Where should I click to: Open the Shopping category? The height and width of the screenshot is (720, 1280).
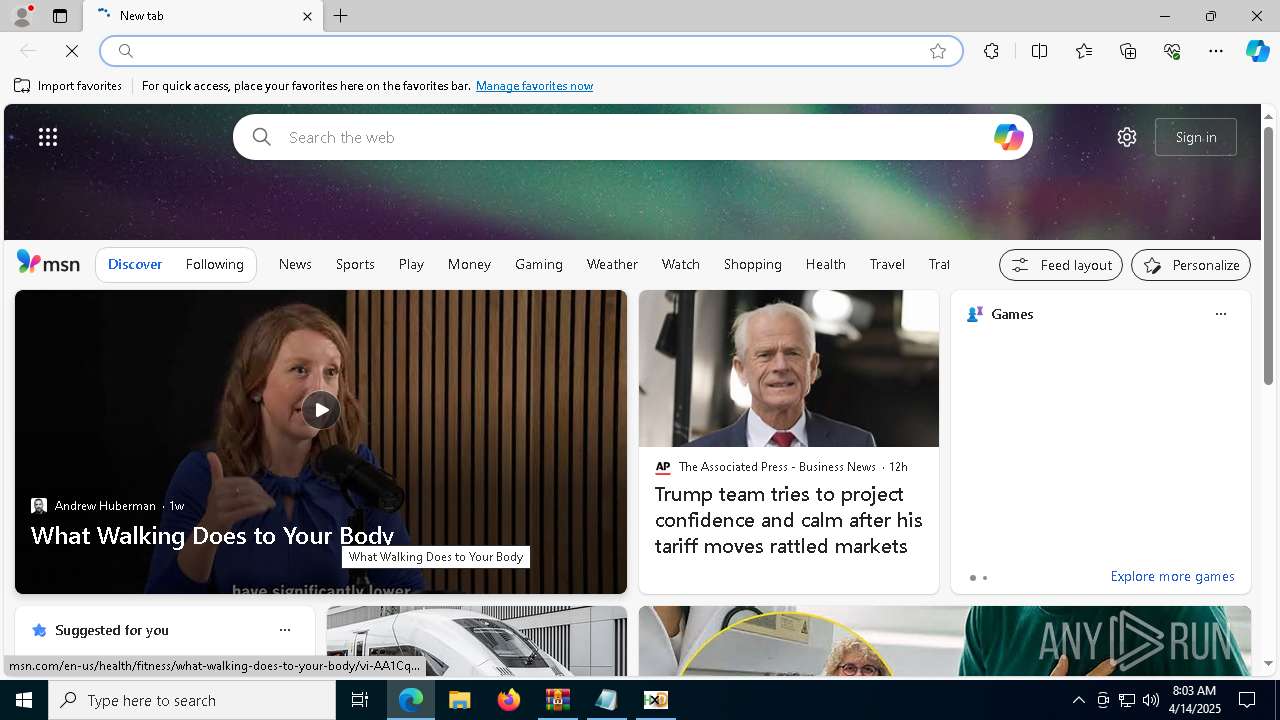point(753,264)
